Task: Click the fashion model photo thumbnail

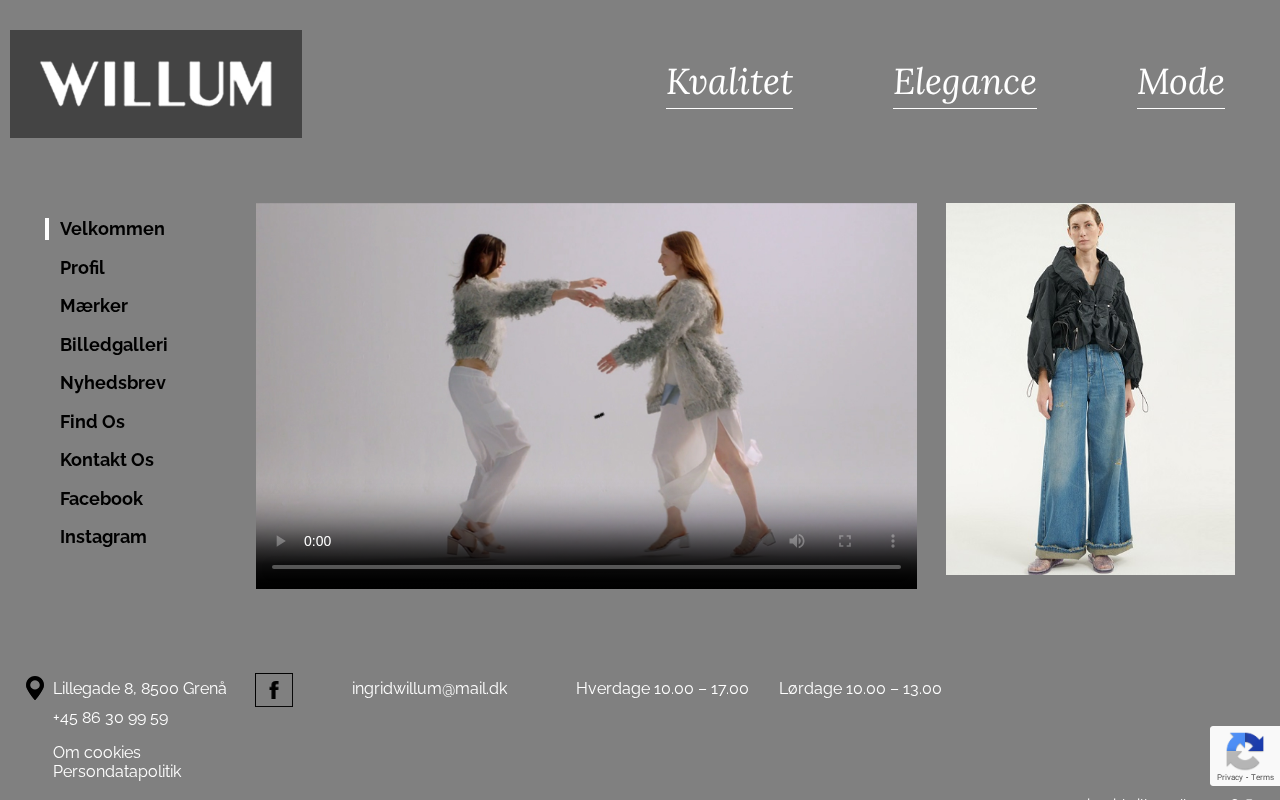Action: [x=1090, y=389]
